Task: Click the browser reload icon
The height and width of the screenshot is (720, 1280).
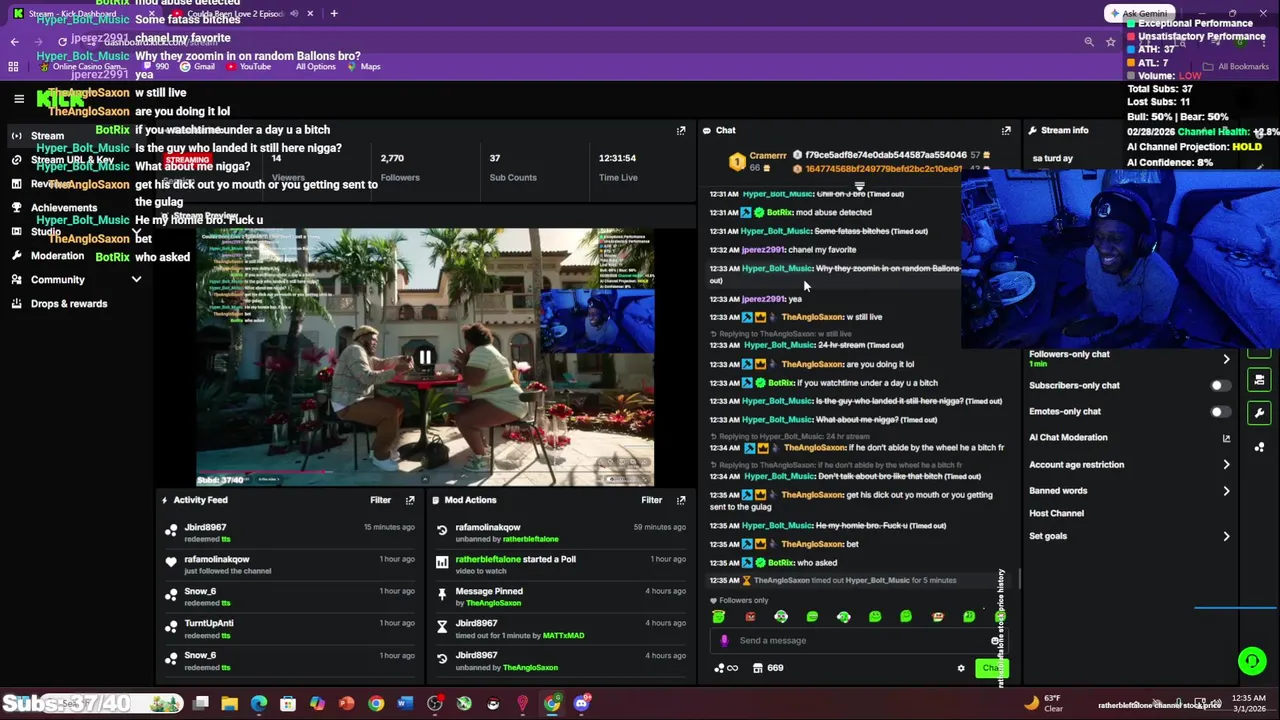Action: pos(62,42)
